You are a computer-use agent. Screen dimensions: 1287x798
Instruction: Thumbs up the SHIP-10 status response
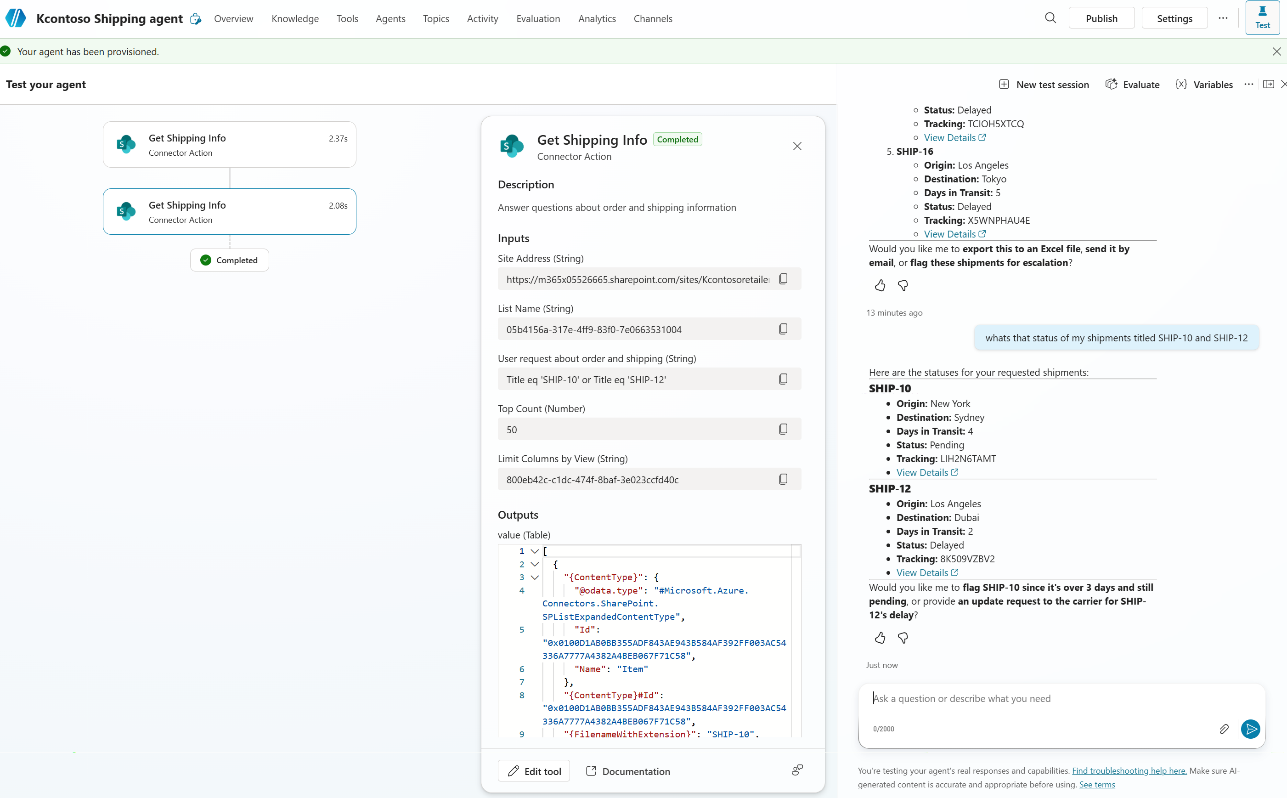[x=880, y=638]
